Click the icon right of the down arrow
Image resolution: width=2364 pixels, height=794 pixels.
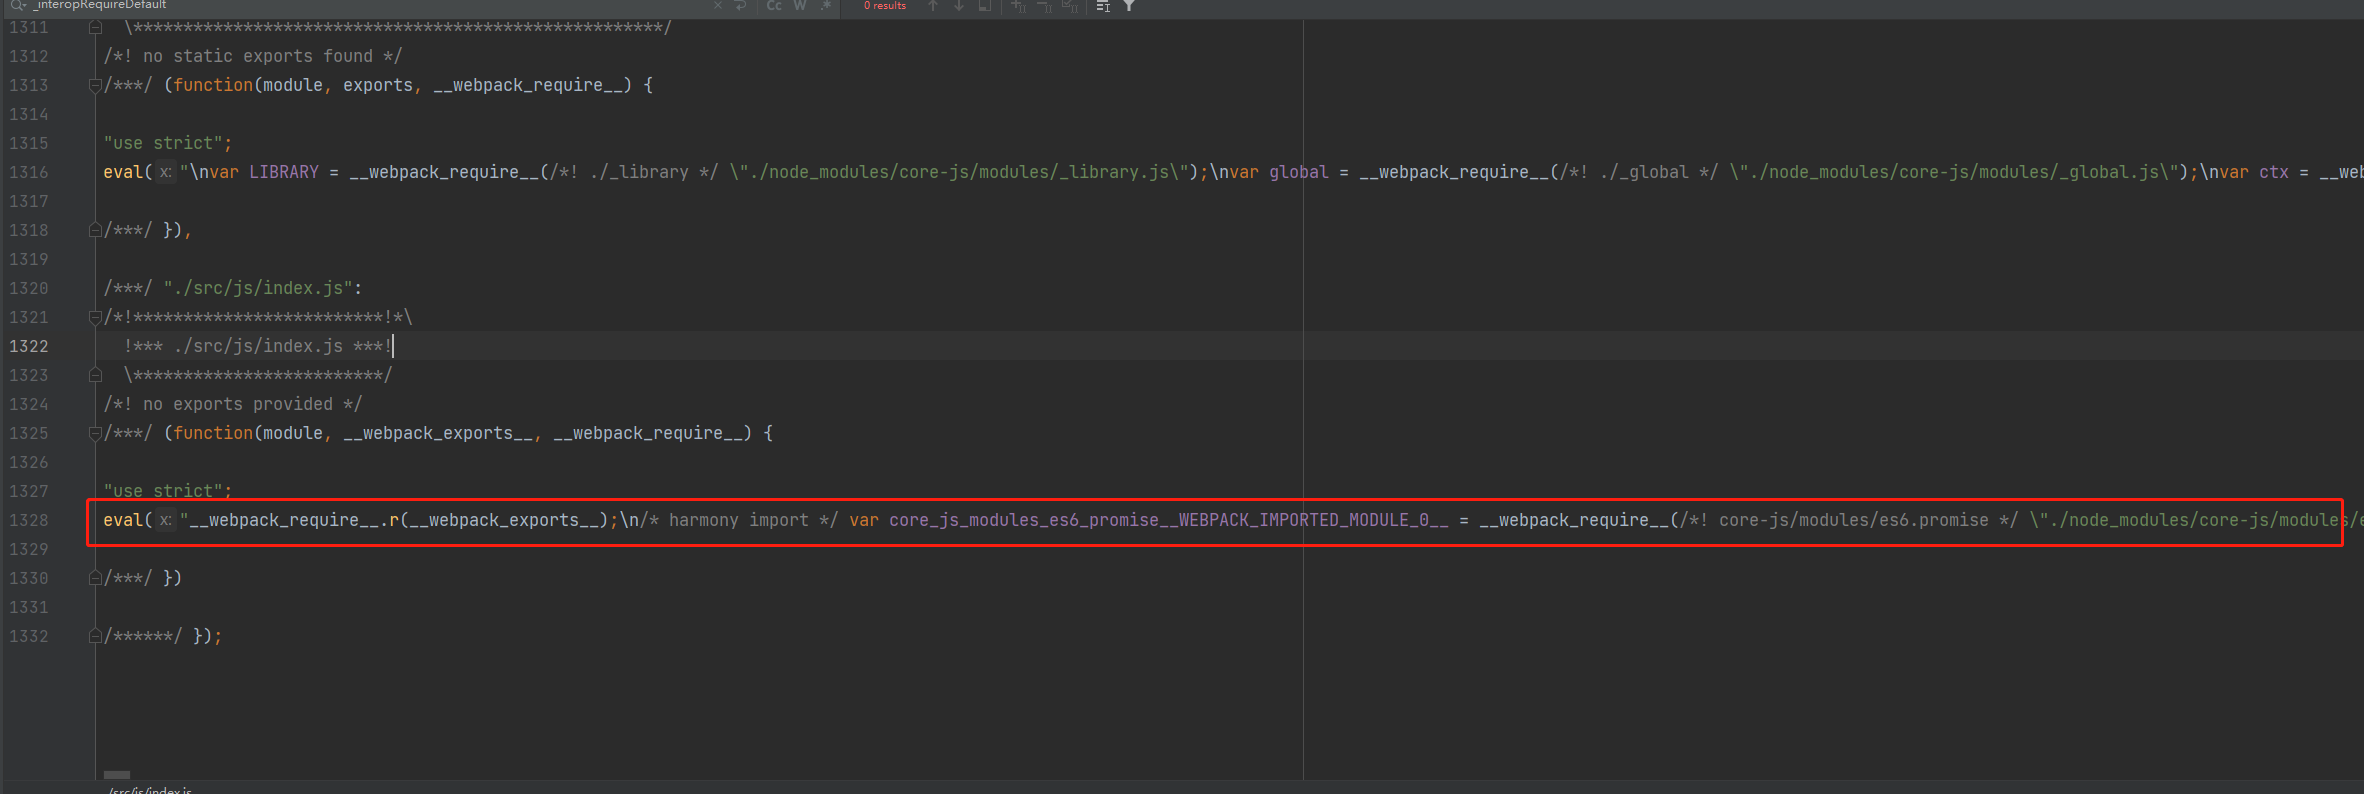click(x=985, y=5)
